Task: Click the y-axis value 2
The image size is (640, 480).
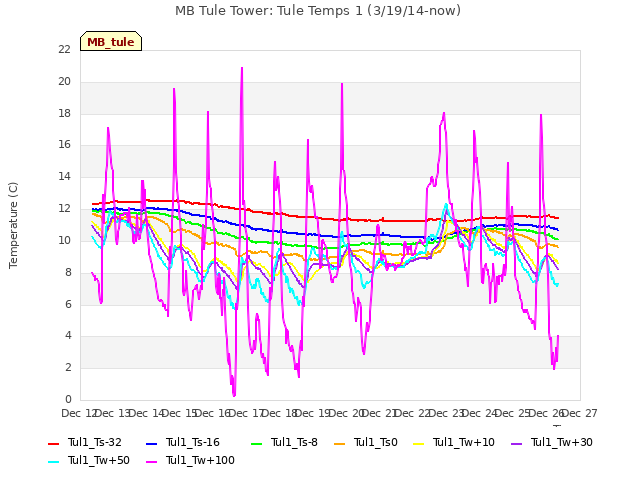Action: tap(68, 367)
